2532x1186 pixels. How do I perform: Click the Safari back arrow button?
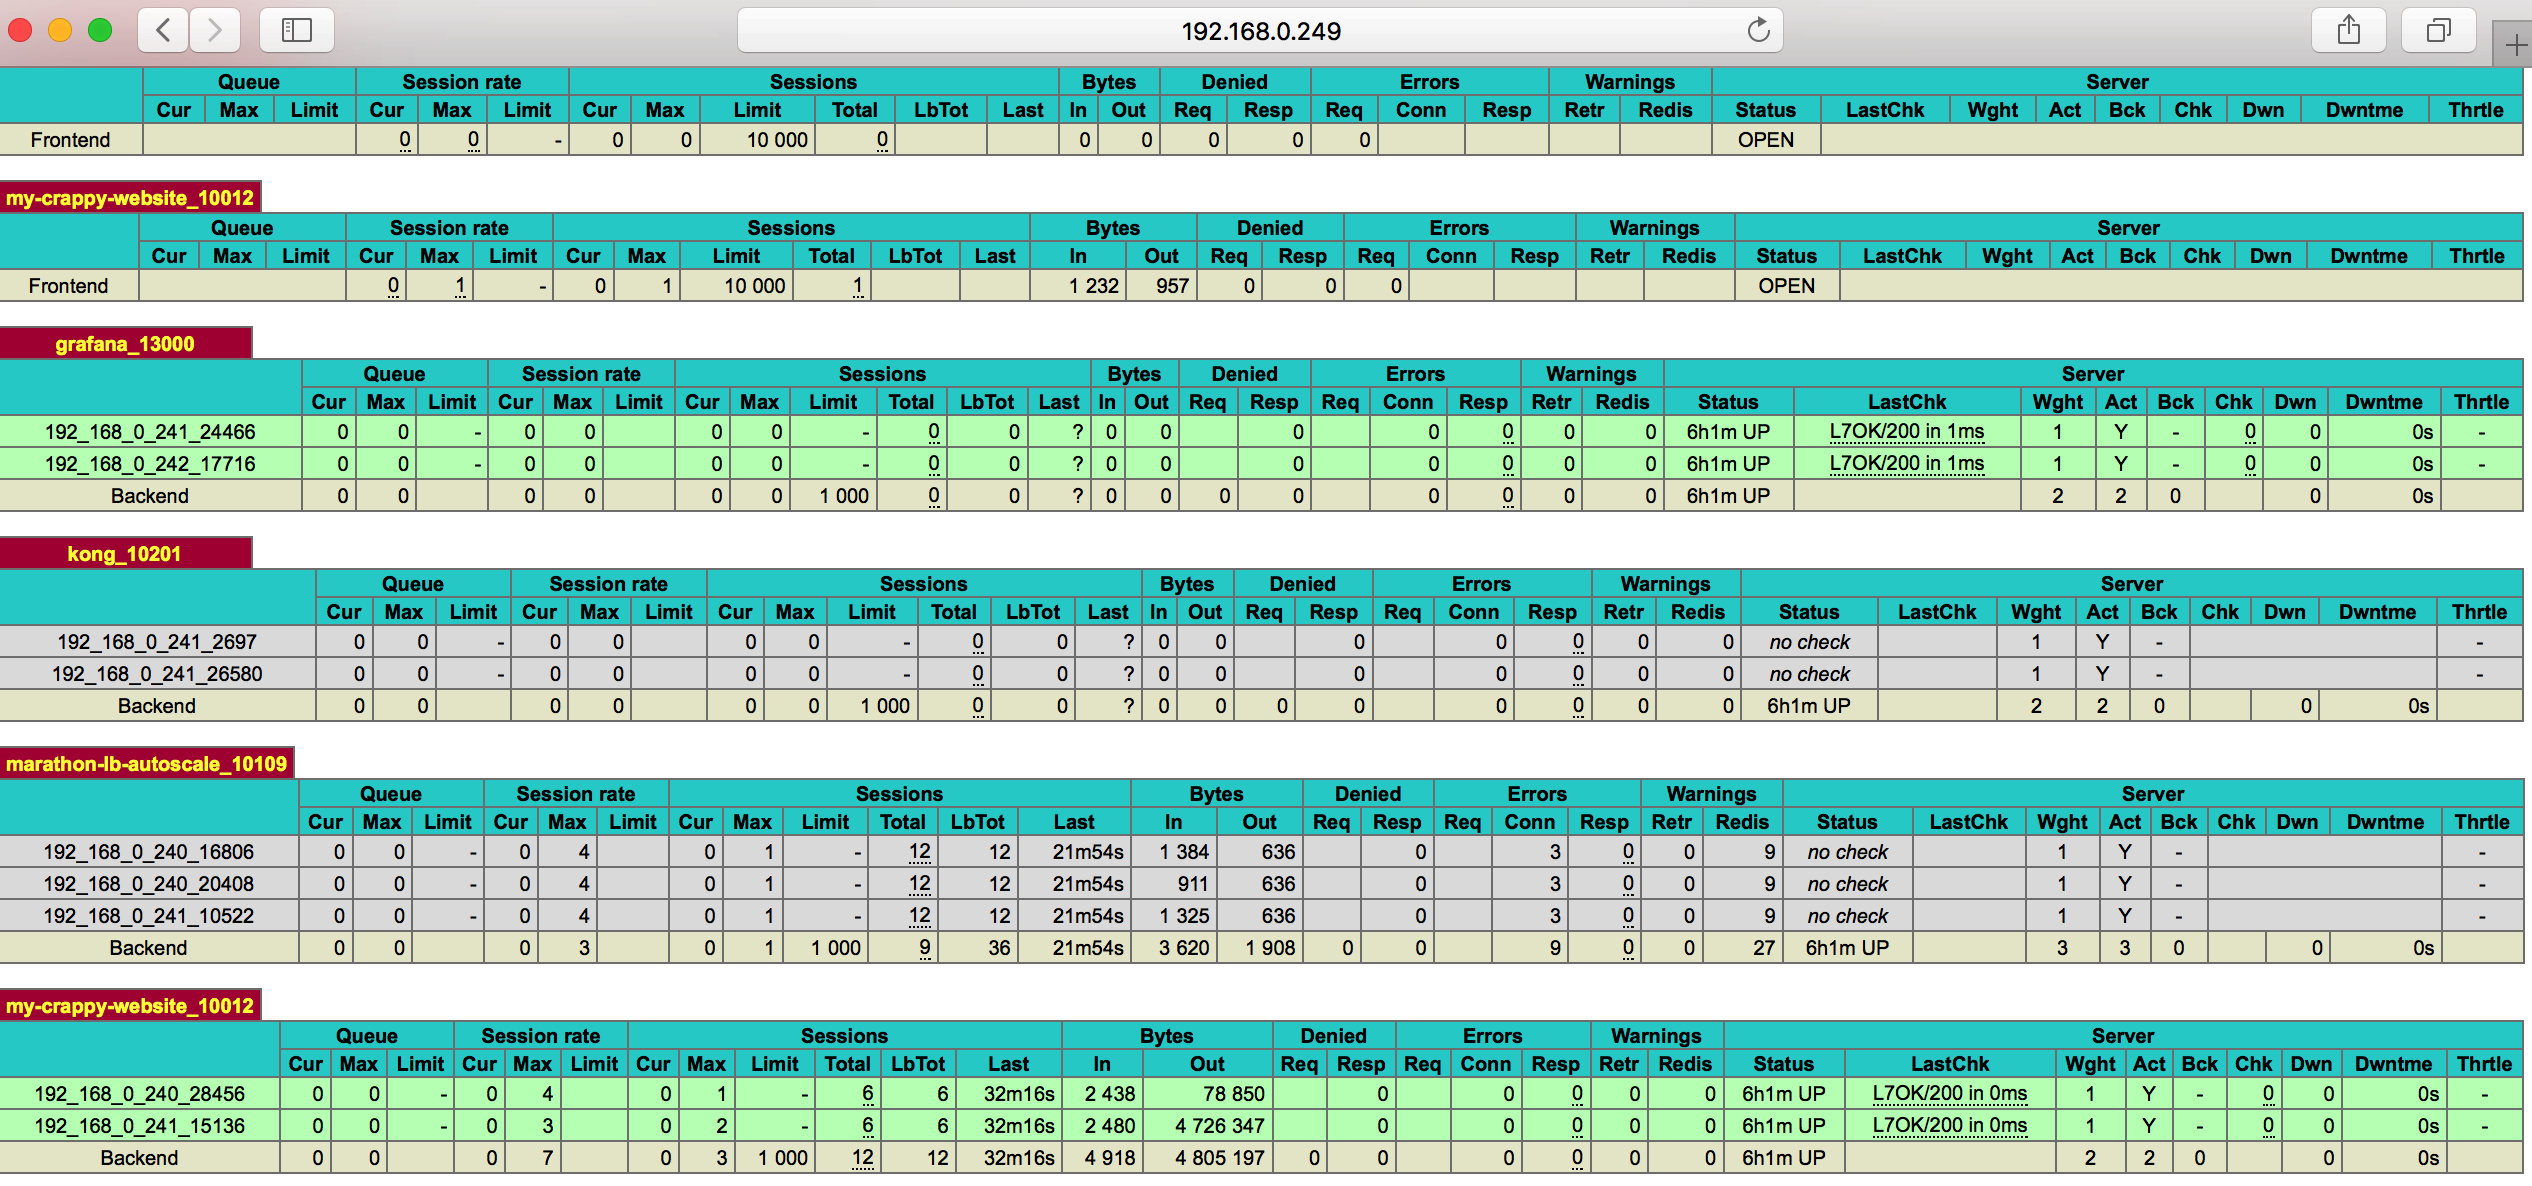coord(163,30)
